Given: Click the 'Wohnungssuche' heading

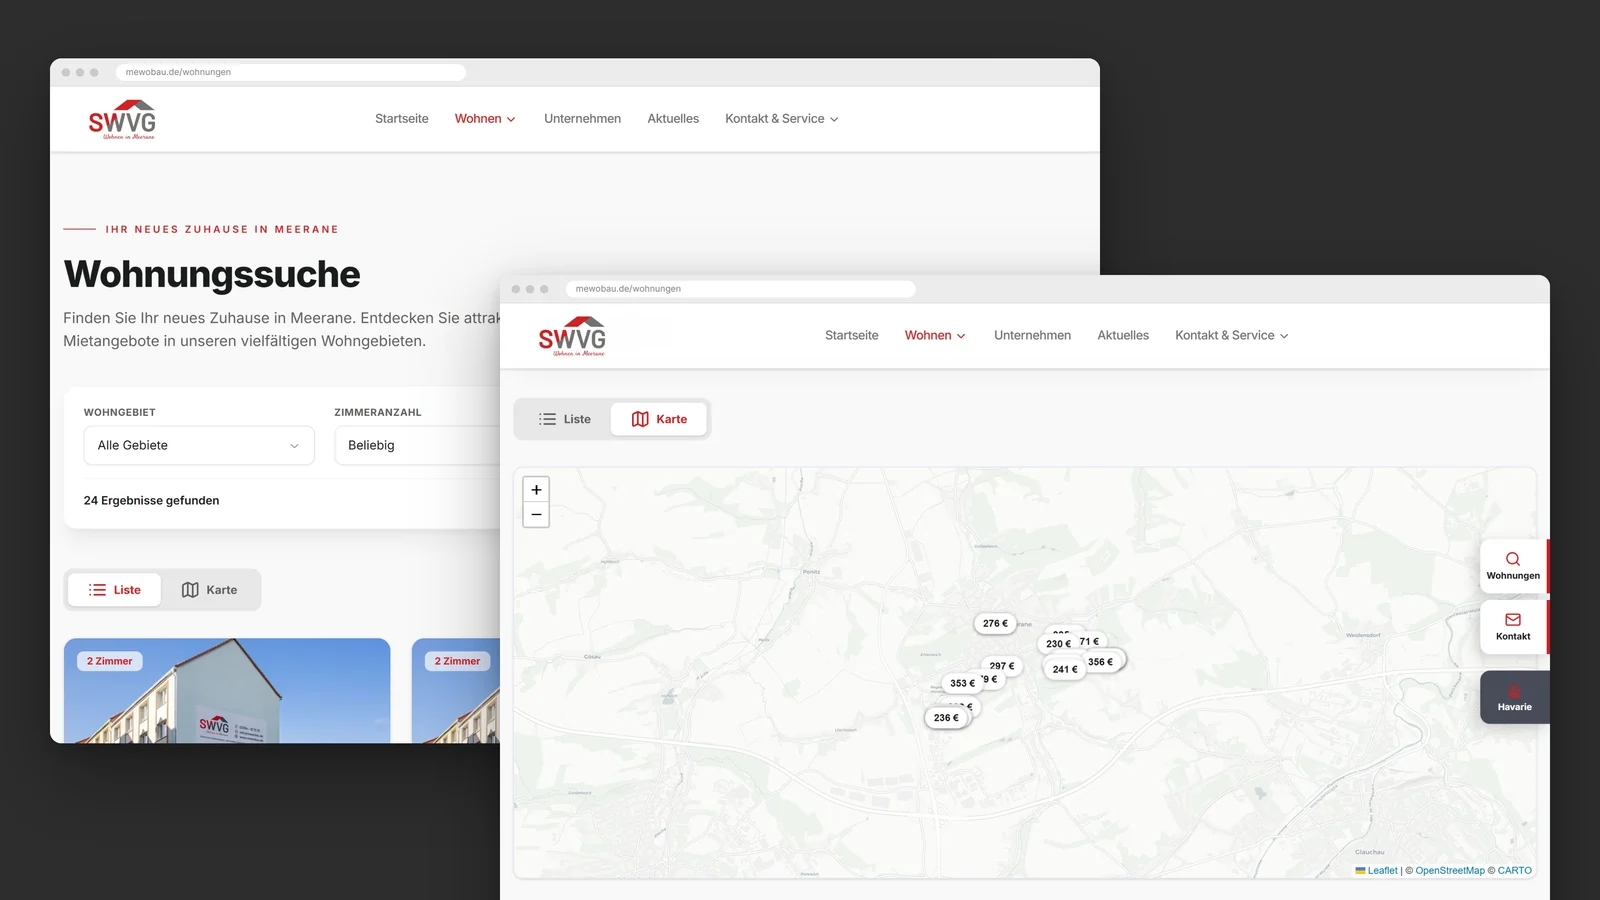Looking at the screenshot, I should [x=212, y=274].
